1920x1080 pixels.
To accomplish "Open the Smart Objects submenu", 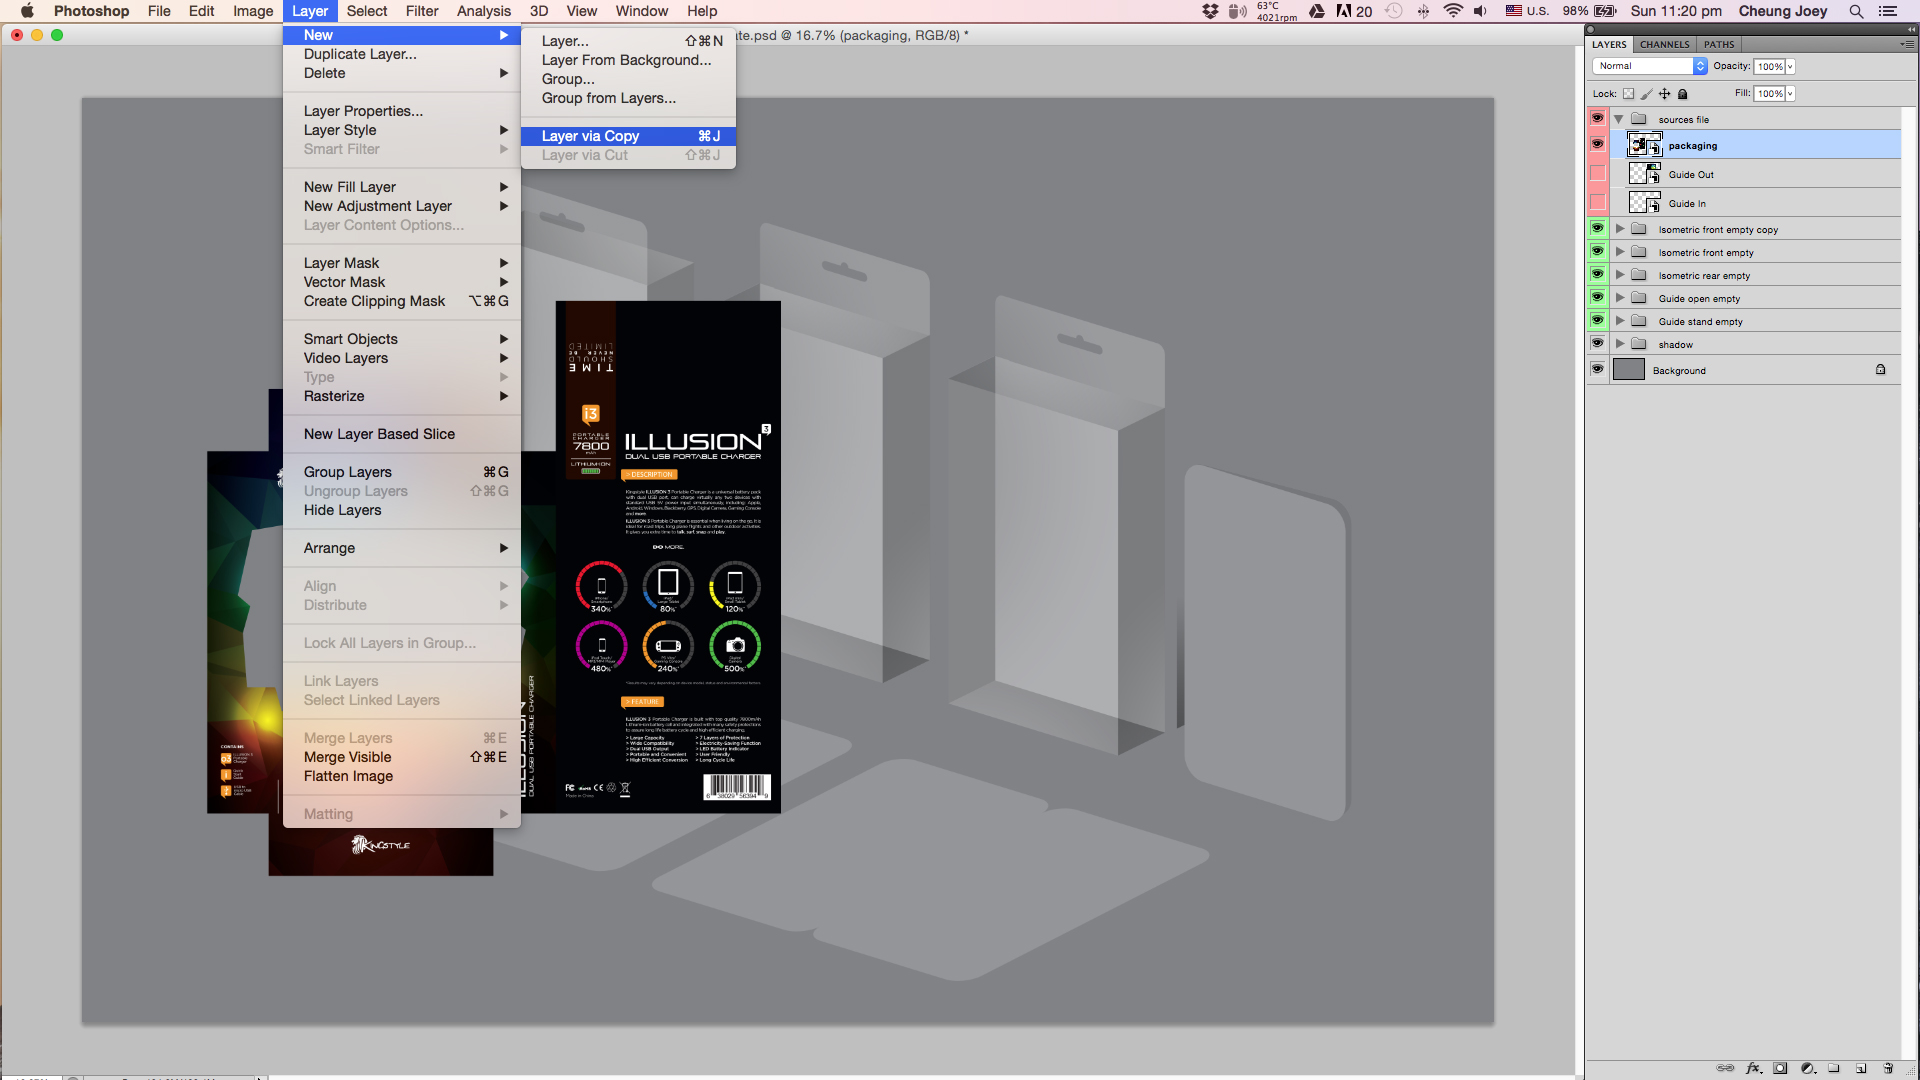I will click(x=402, y=339).
